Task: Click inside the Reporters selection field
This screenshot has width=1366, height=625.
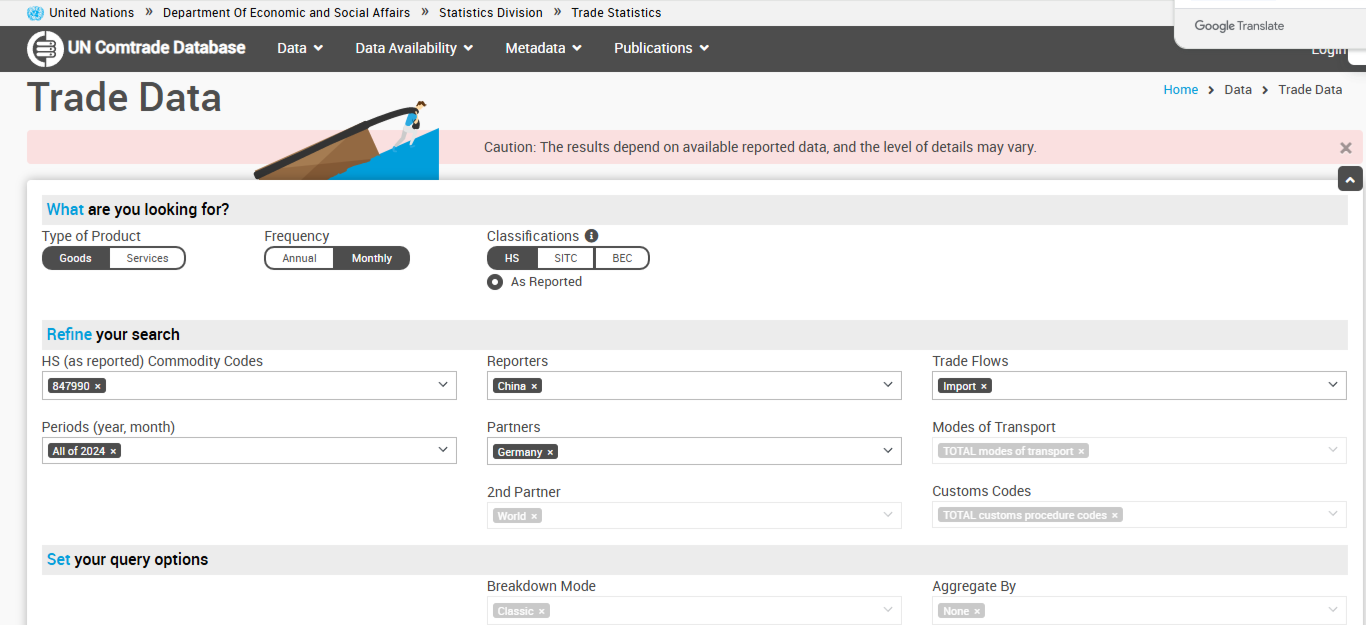Action: click(694, 385)
